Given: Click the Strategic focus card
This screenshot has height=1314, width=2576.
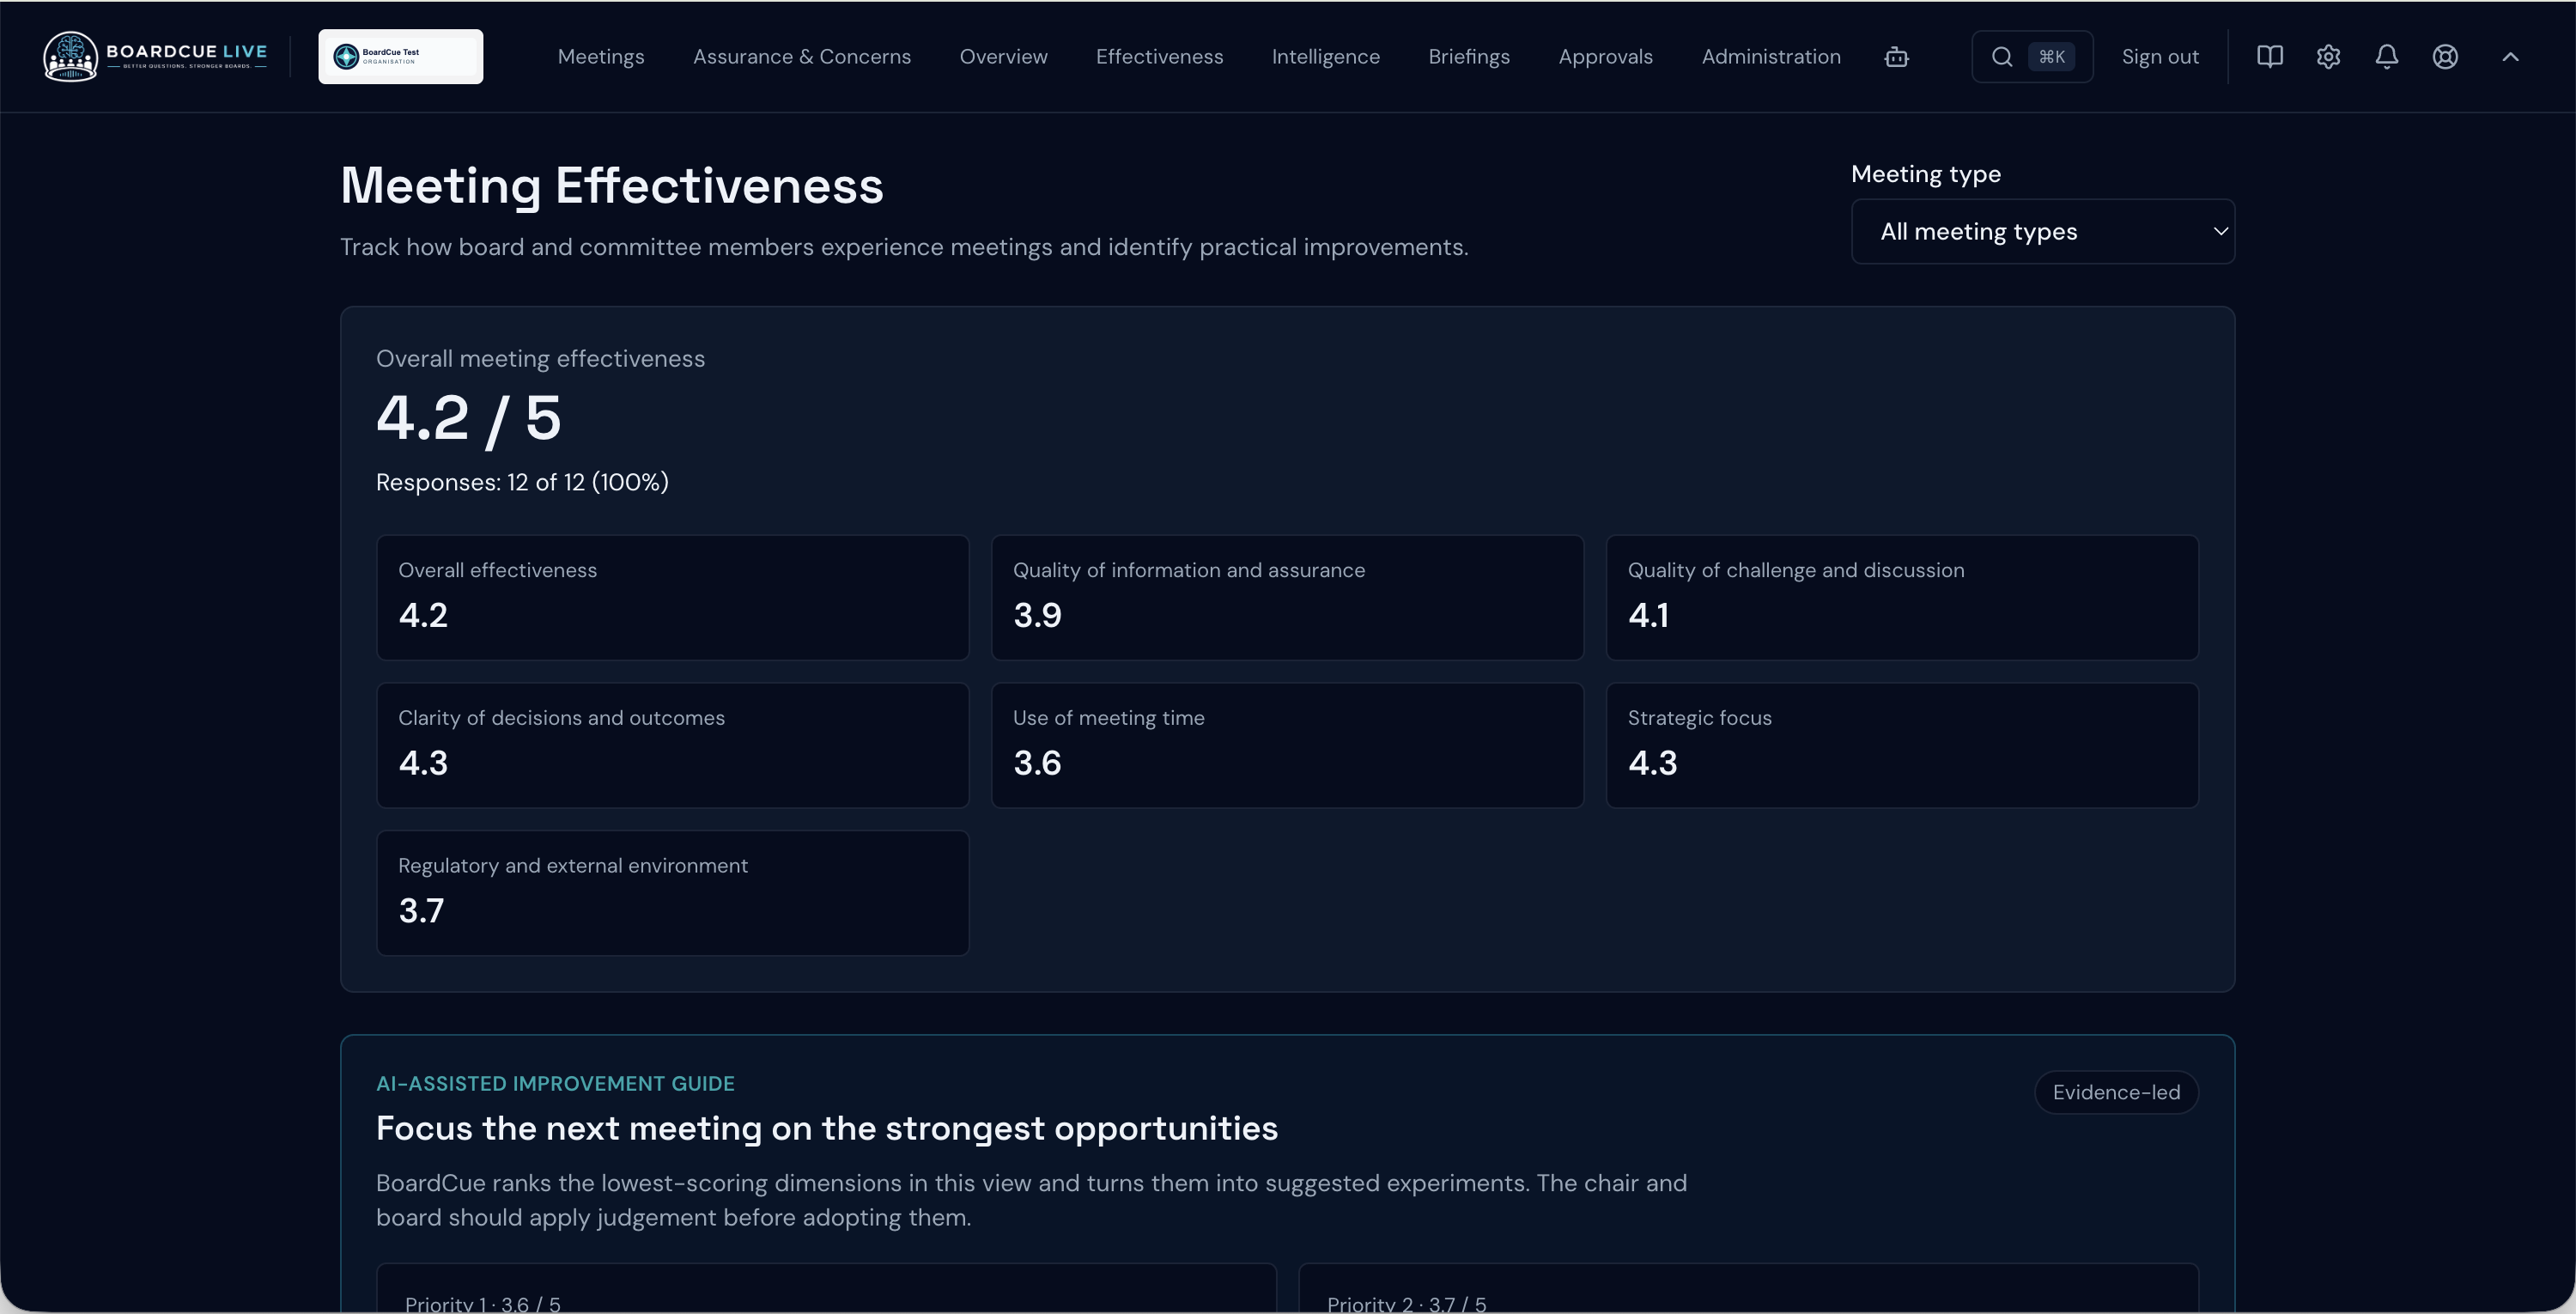Looking at the screenshot, I should click(x=1902, y=745).
